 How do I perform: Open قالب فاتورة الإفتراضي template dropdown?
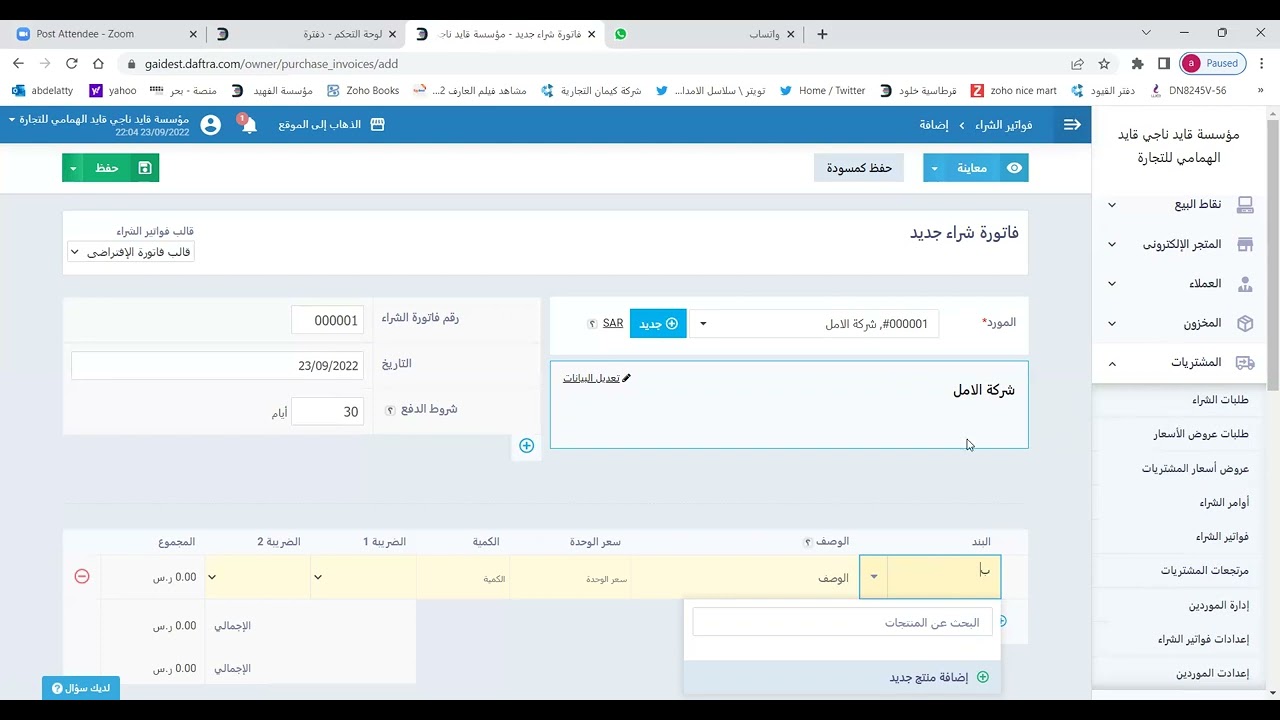131,252
